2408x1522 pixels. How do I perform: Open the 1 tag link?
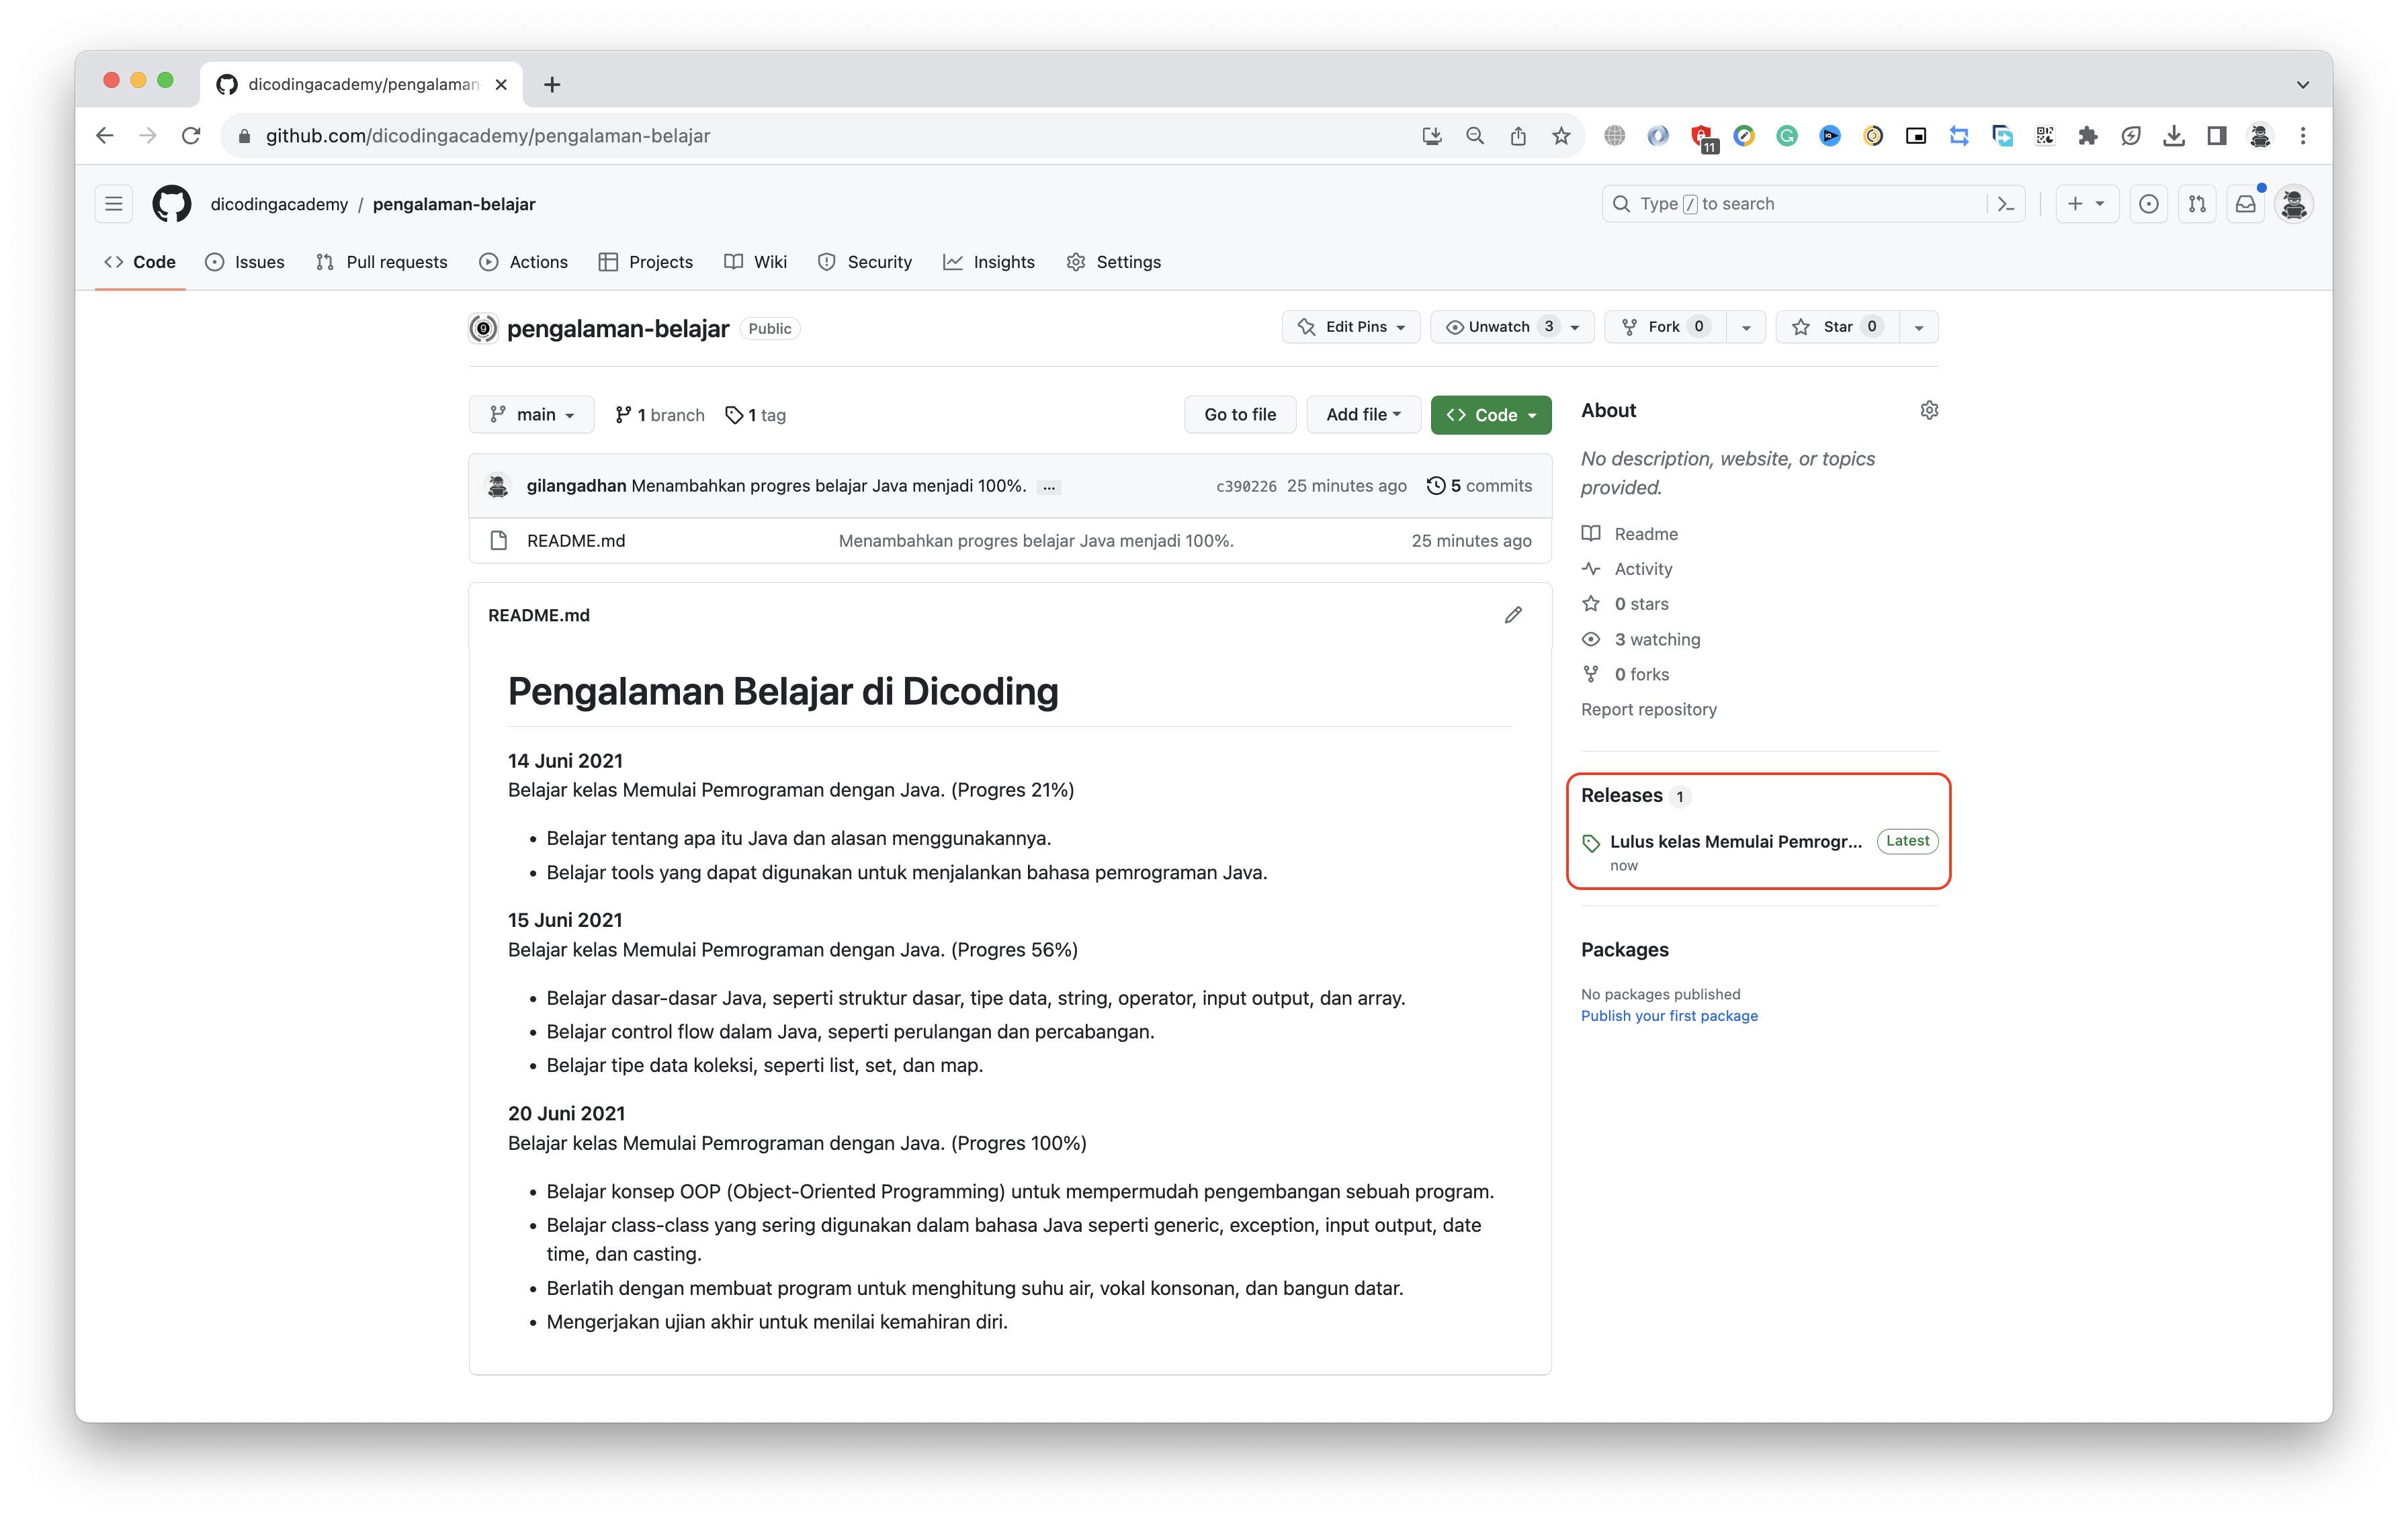pyautogui.click(x=756, y=415)
